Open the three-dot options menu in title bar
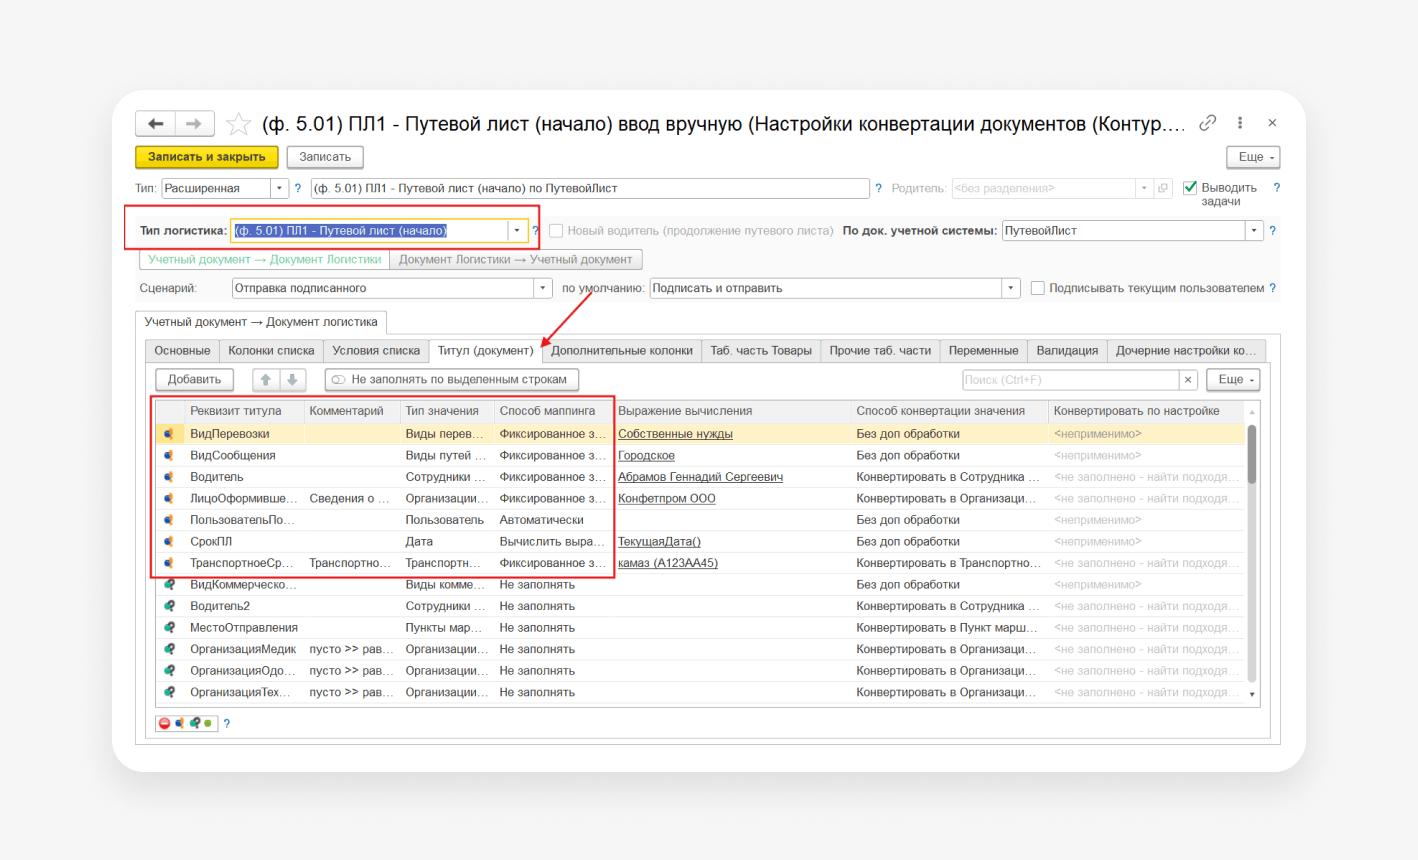 [1240, 123]
